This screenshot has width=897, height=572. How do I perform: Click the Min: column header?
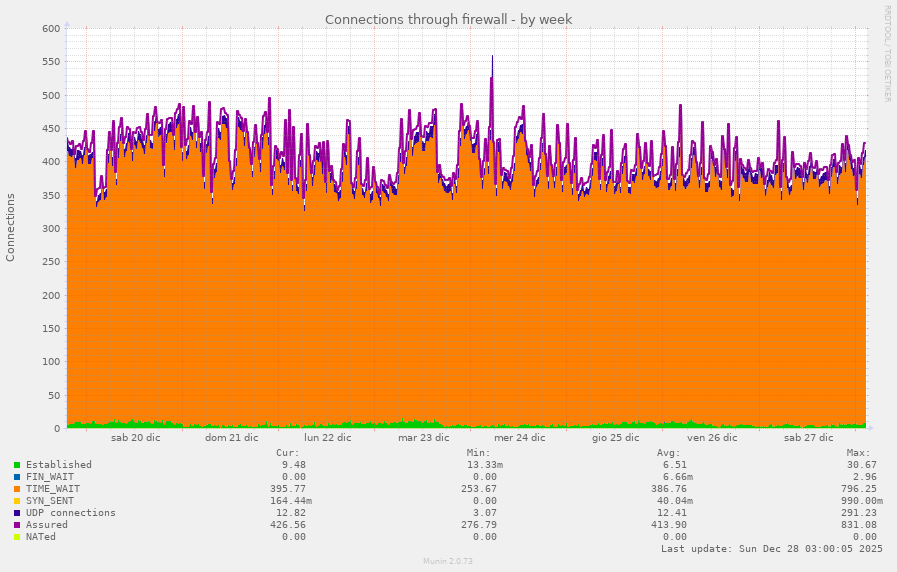click(x=479, y=452)
